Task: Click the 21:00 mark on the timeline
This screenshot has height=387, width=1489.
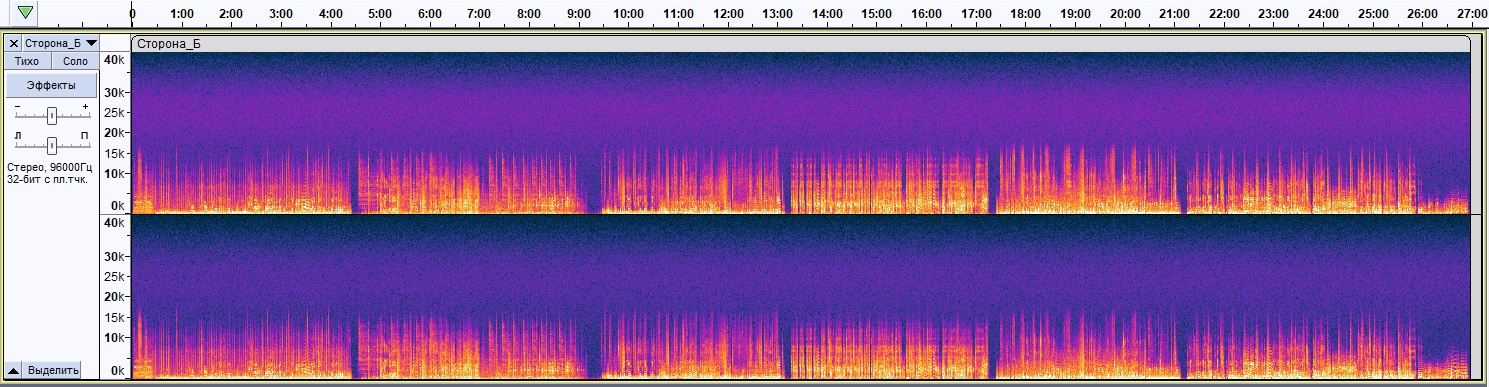Action: [x=1173, y=14]
